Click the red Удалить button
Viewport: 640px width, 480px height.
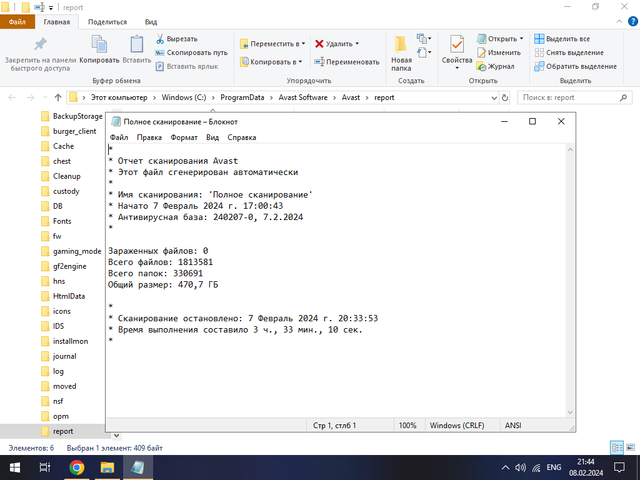tap(337, 44)
